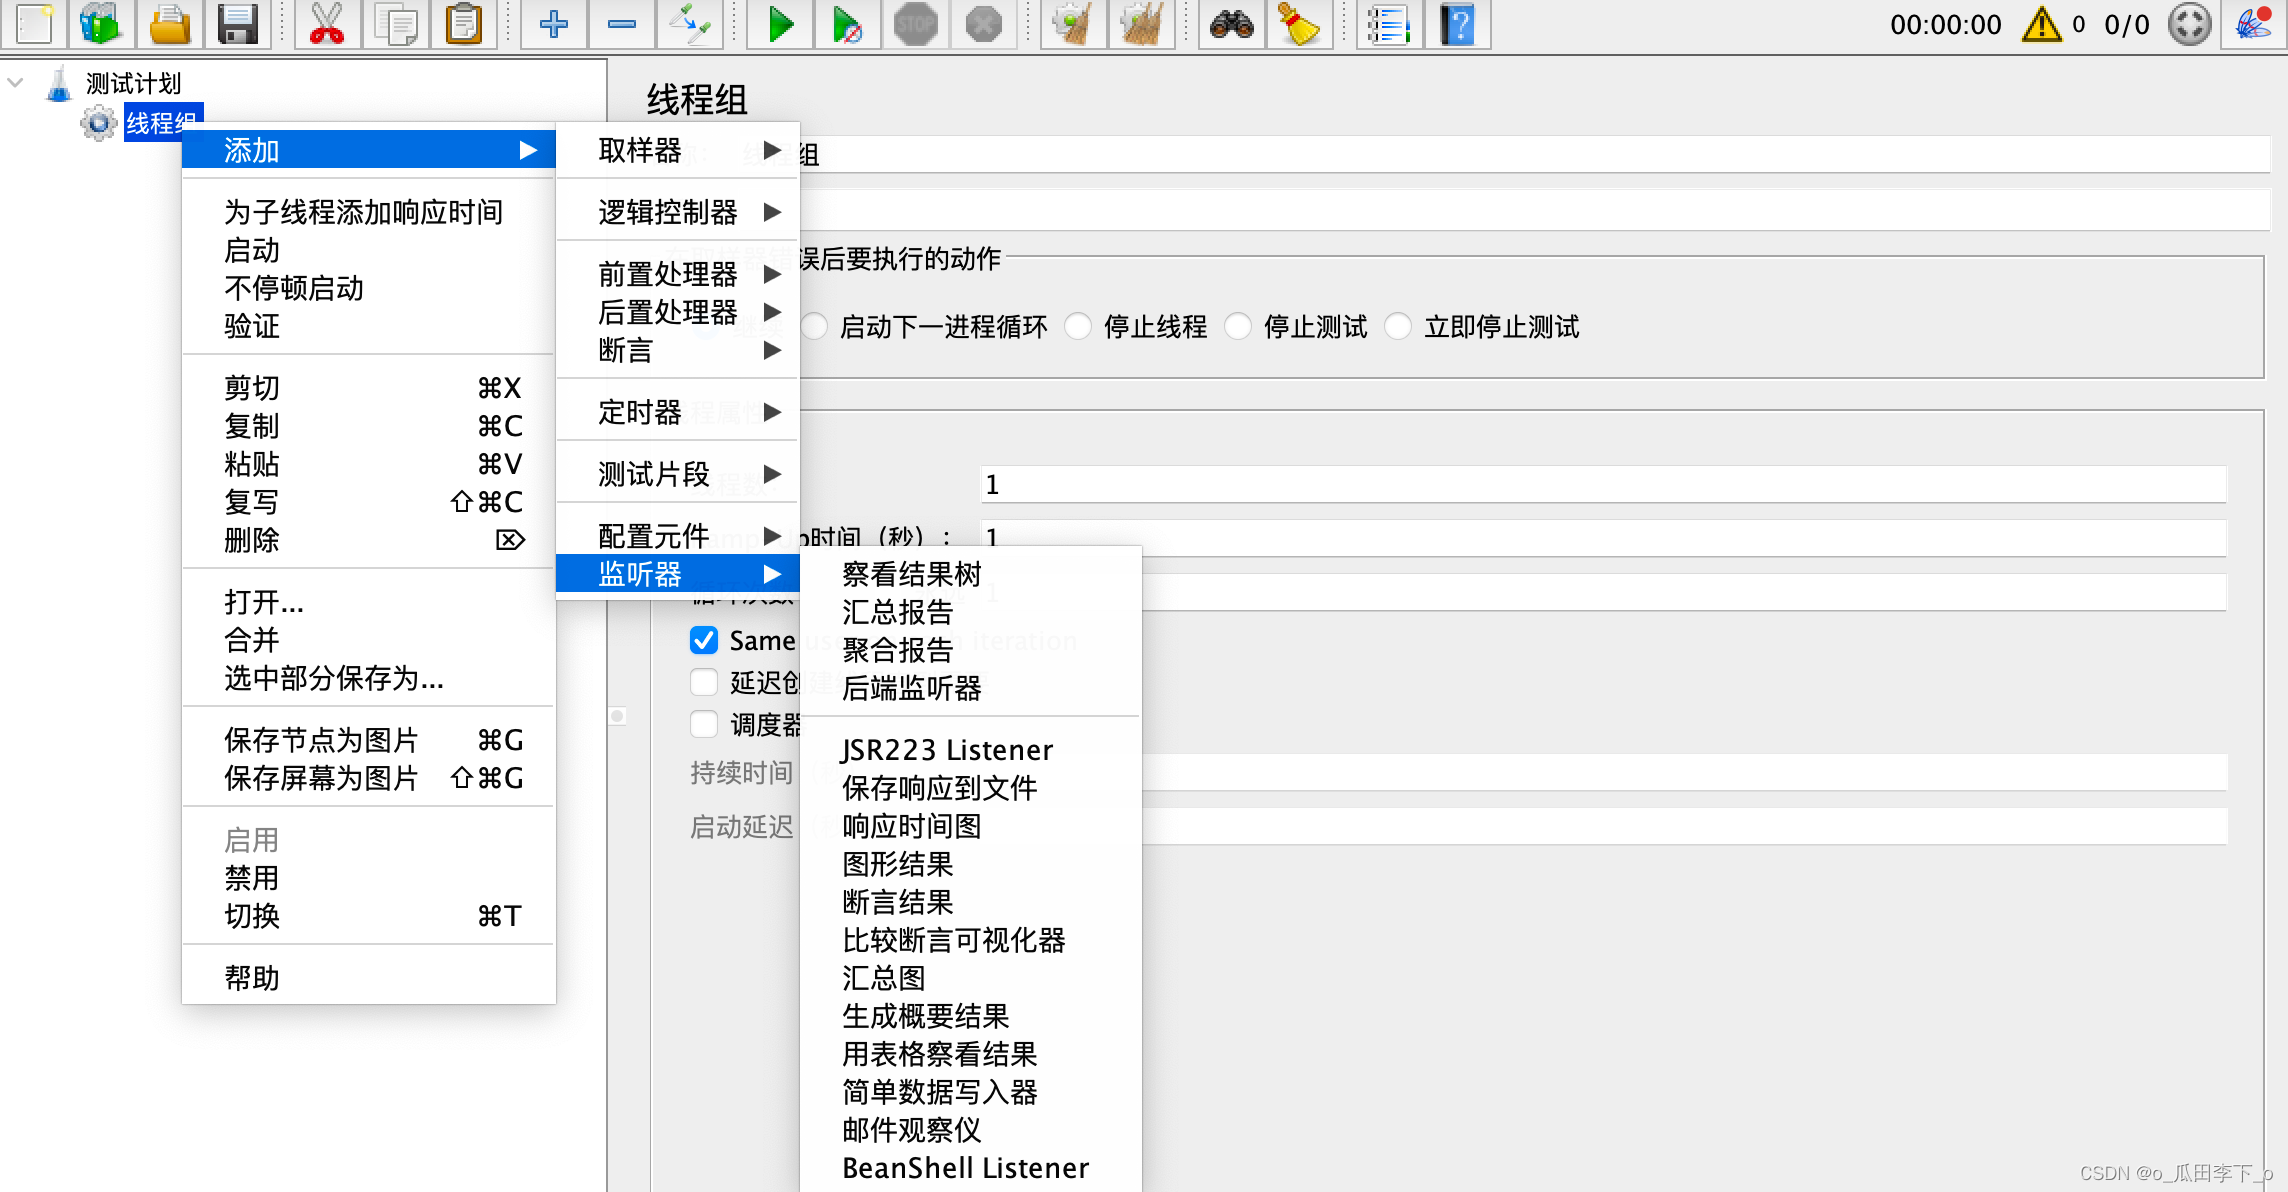Click the broom Reset Search icon
The height and width of the screenshot is (1192, 2288).
(1298, 24)
